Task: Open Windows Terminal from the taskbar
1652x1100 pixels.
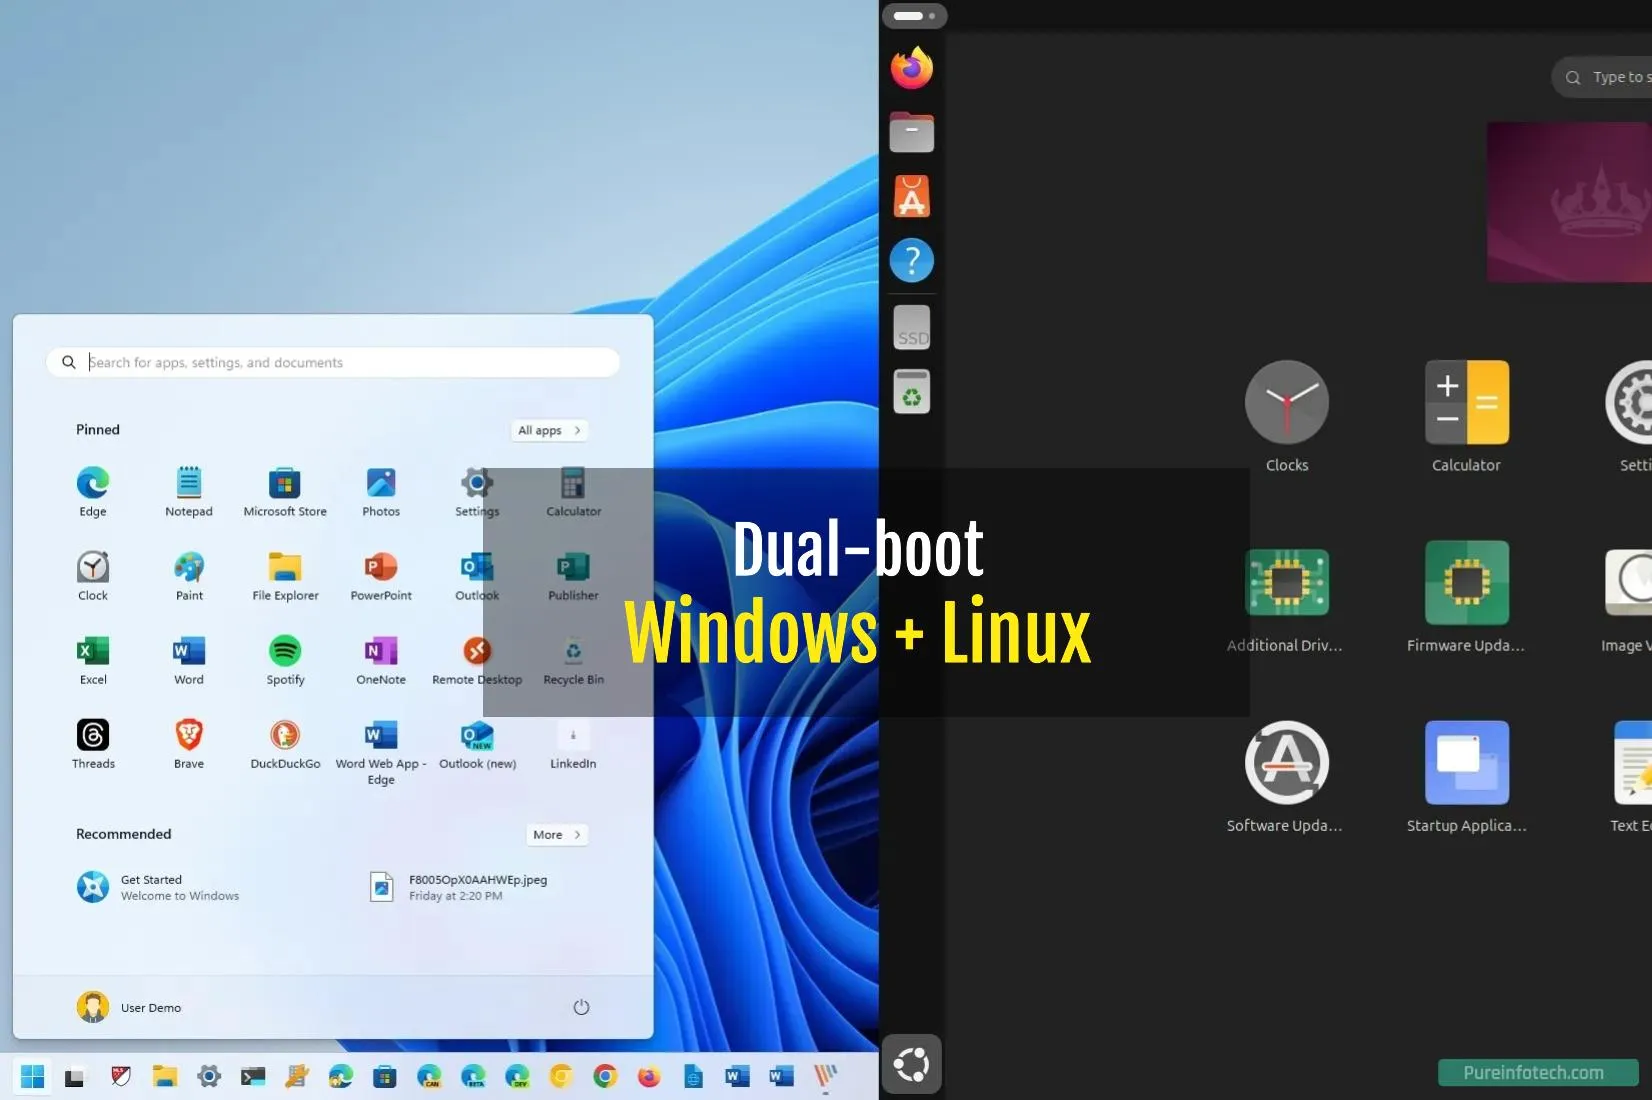Action: (x=253, y=1077)
